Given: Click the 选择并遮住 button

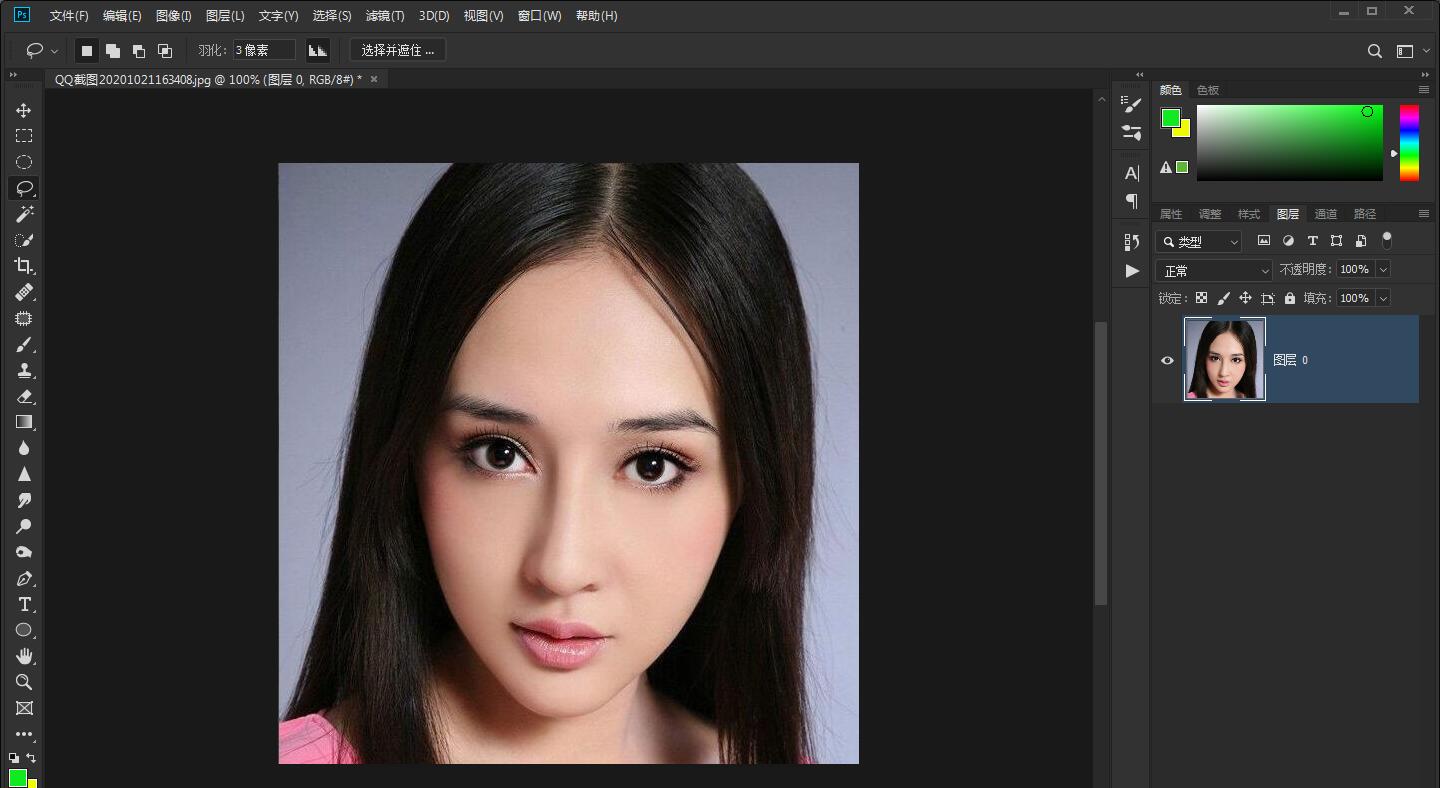Looking at the screenshot, I should 397,50.
